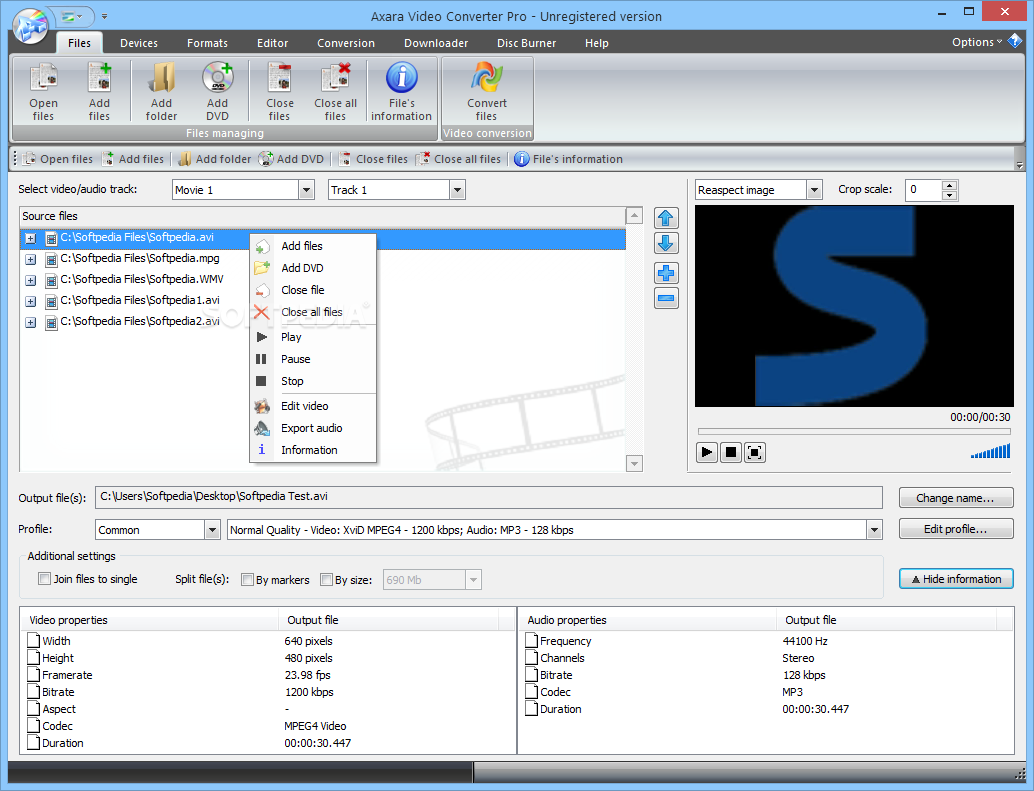Viewport: 1034px width, 791px height.
Task: Click the blue plus add button
Action: 666,272
